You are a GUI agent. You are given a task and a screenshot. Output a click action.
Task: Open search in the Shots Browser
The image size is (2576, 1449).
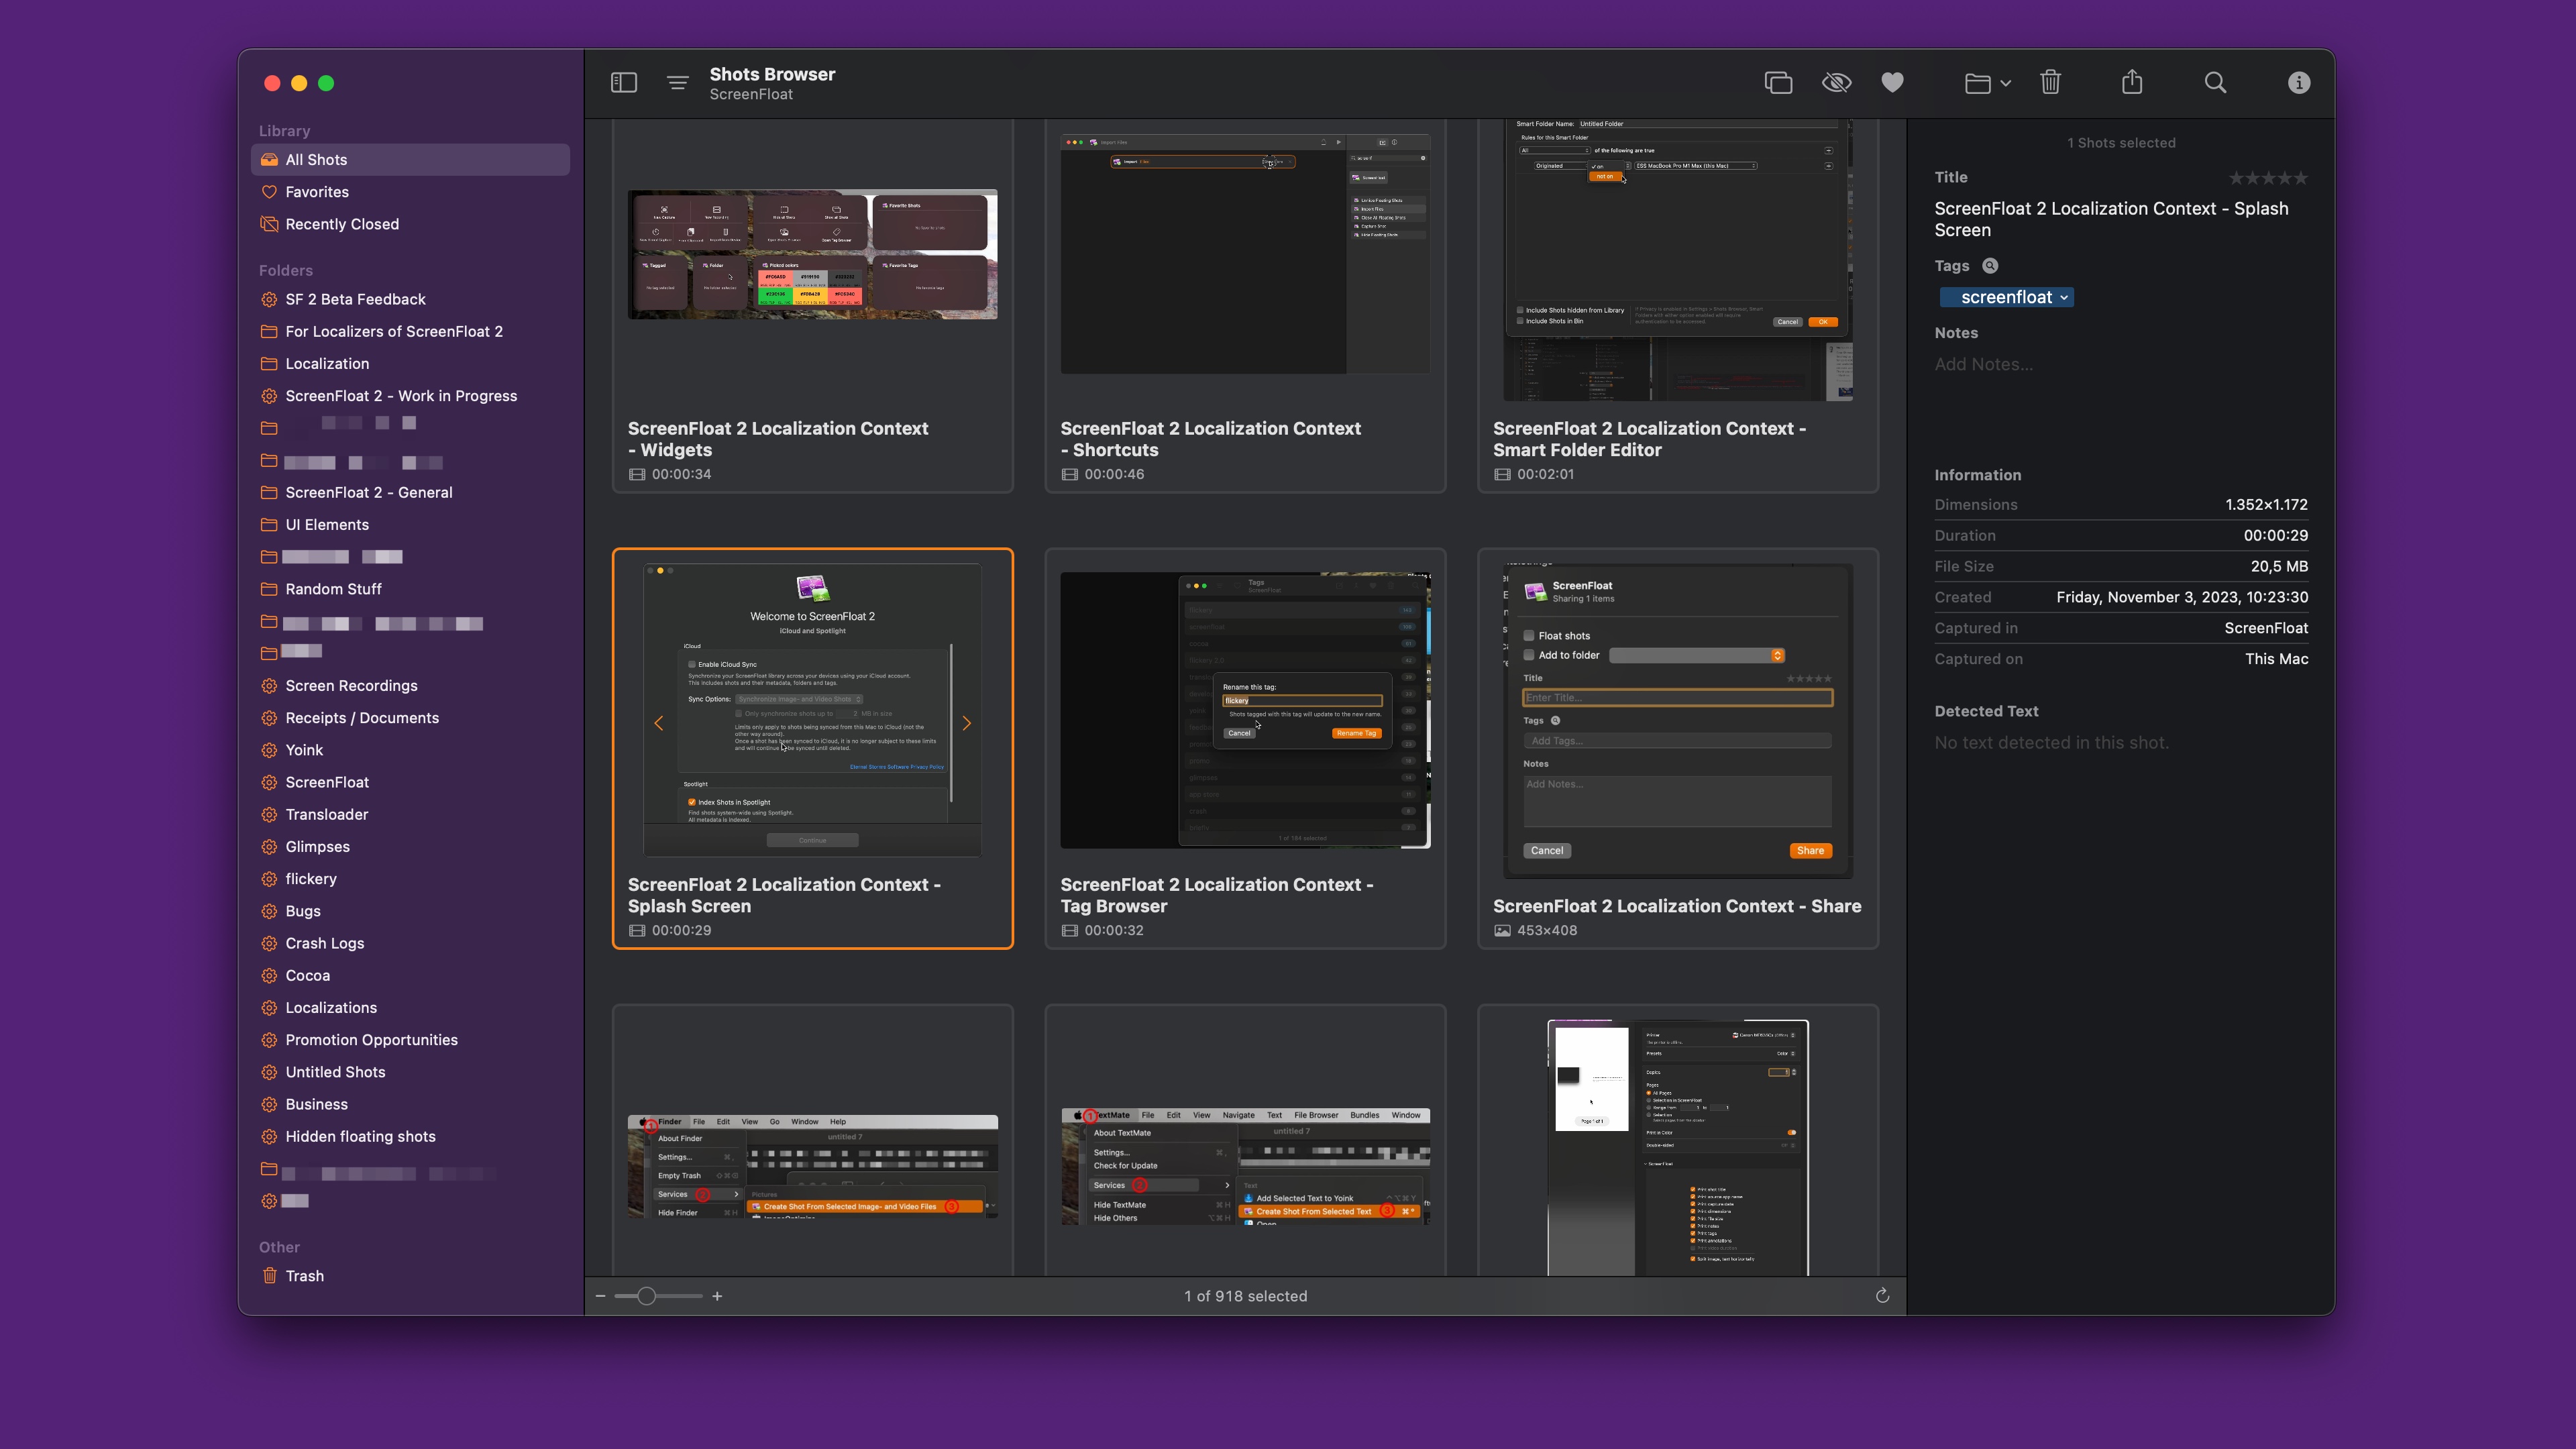coord(2216,82)
